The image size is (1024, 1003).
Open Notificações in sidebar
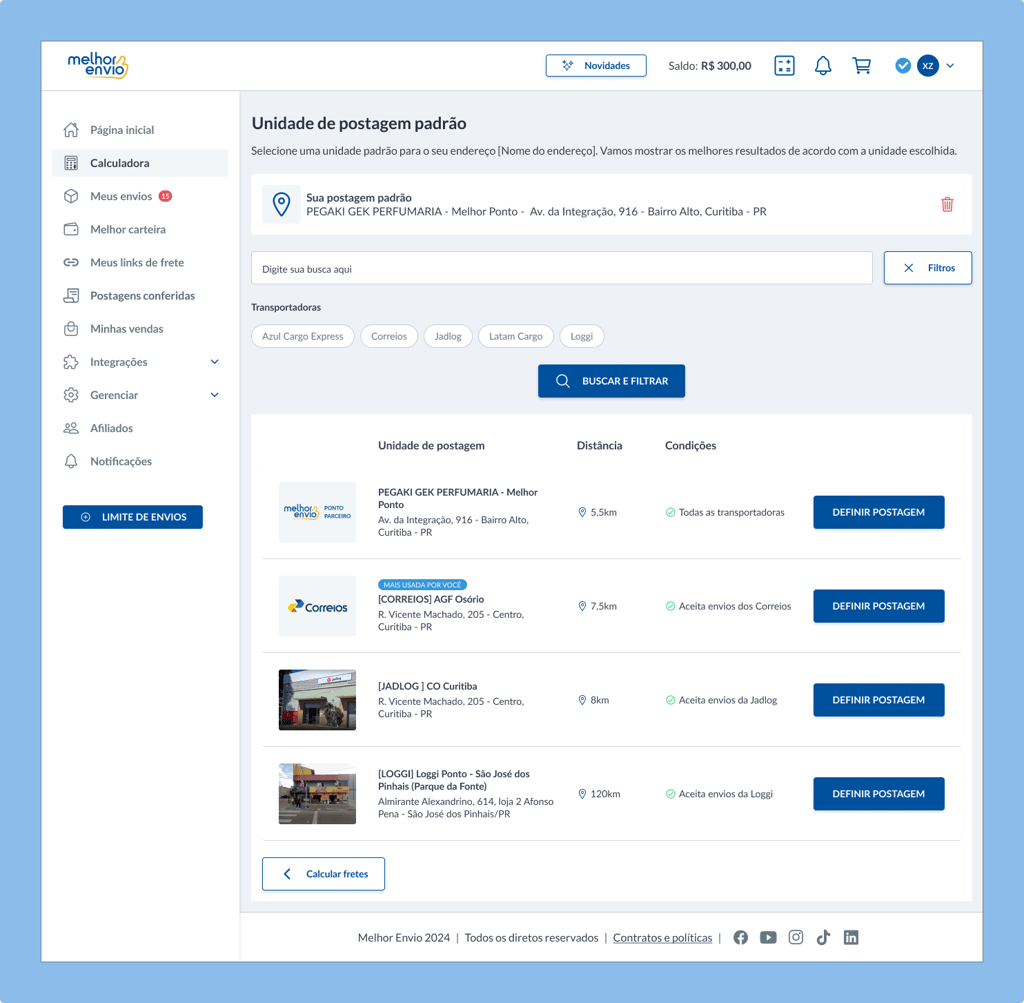click(x=140, y=462)
